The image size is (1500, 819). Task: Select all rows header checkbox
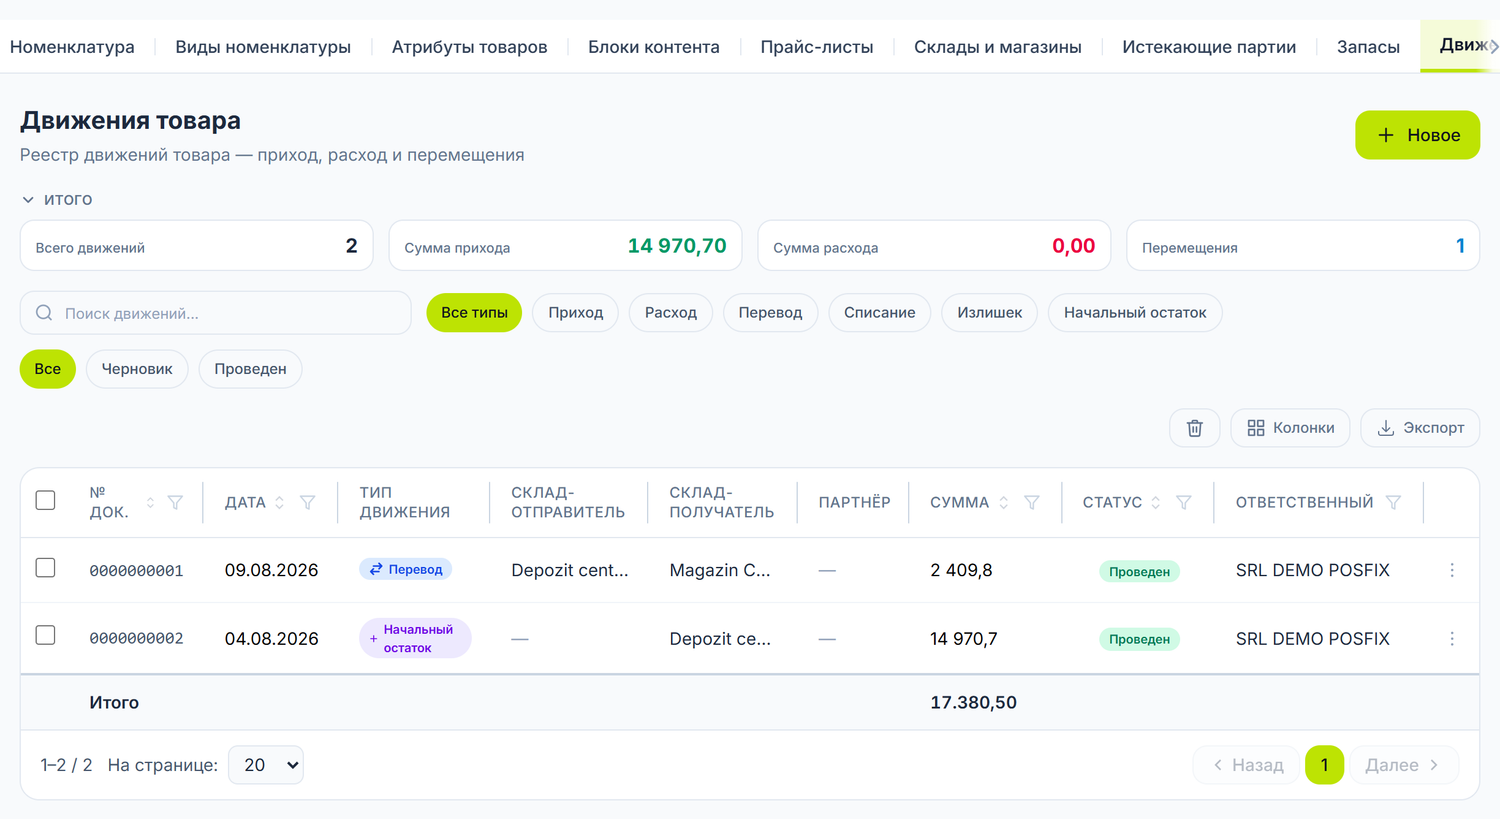pos(45,500)
